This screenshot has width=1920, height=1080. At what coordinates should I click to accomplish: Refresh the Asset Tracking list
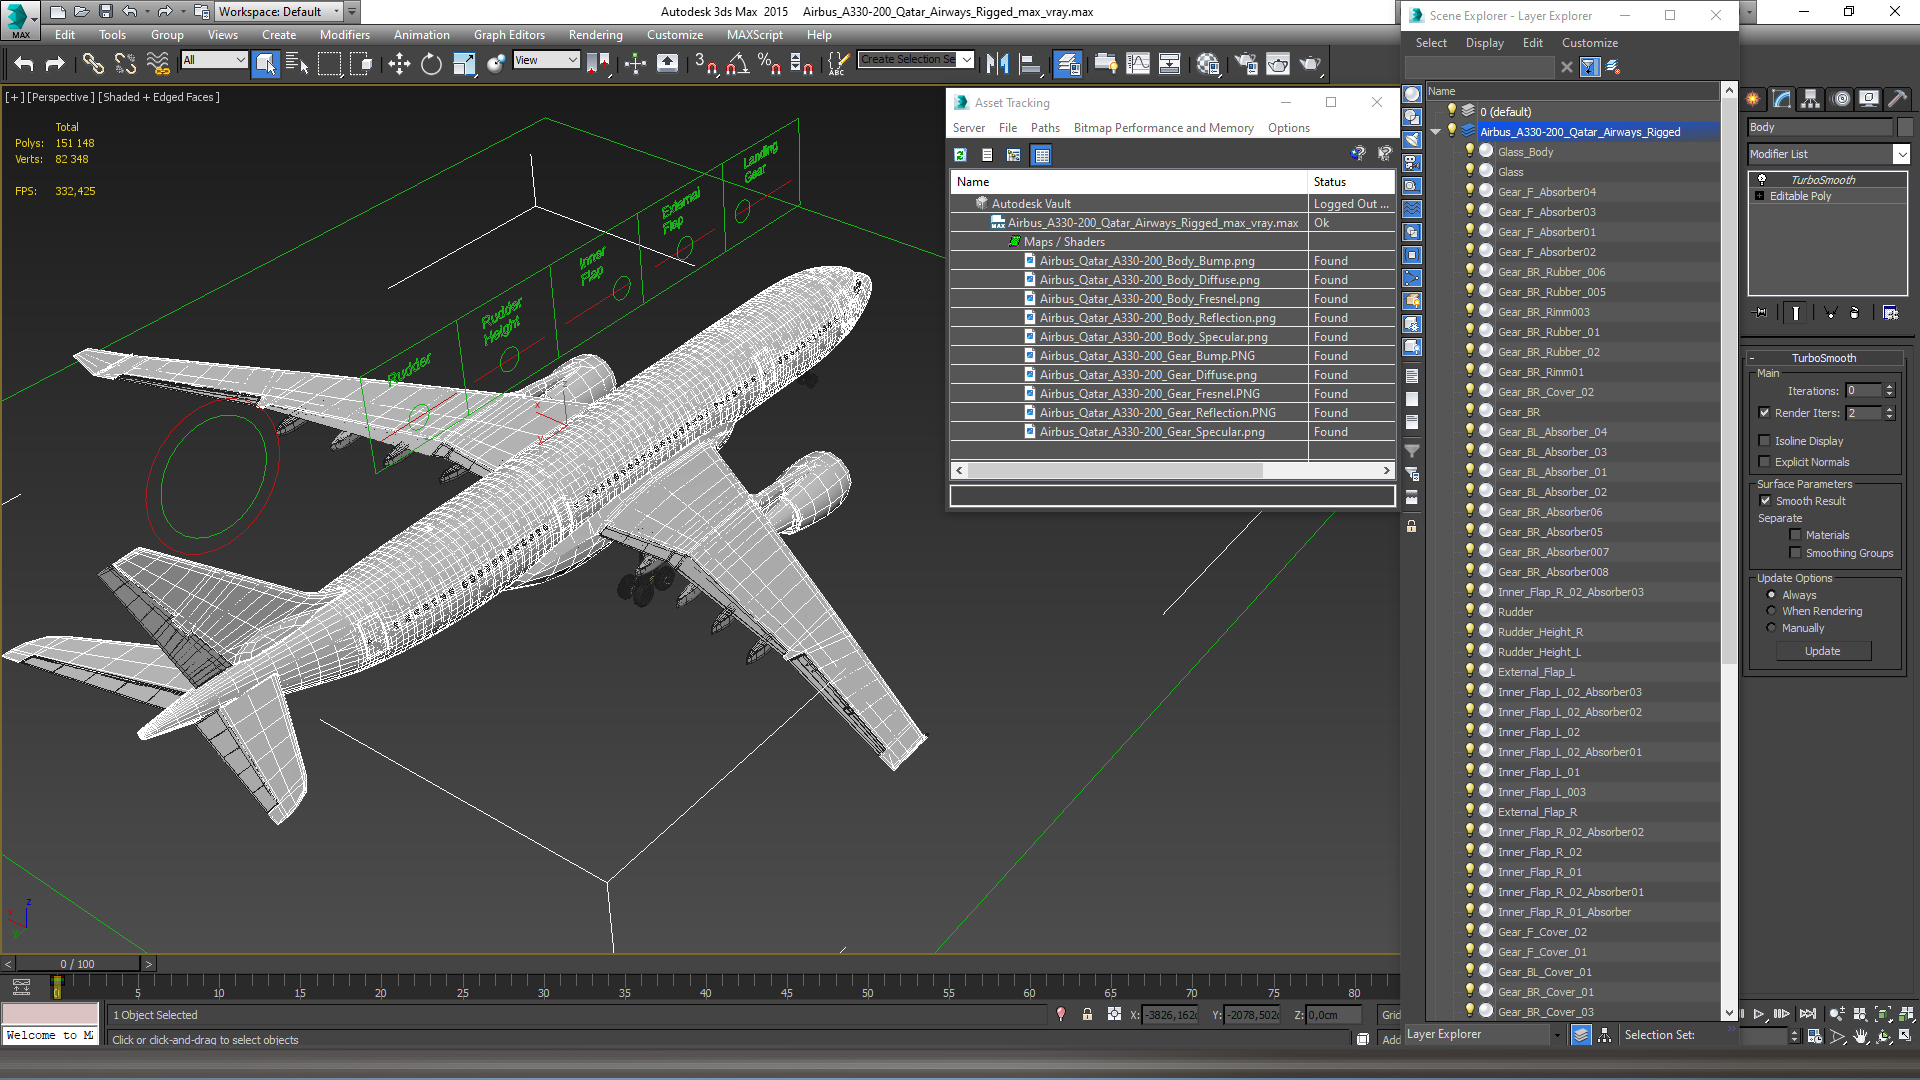tap(960, 155)
